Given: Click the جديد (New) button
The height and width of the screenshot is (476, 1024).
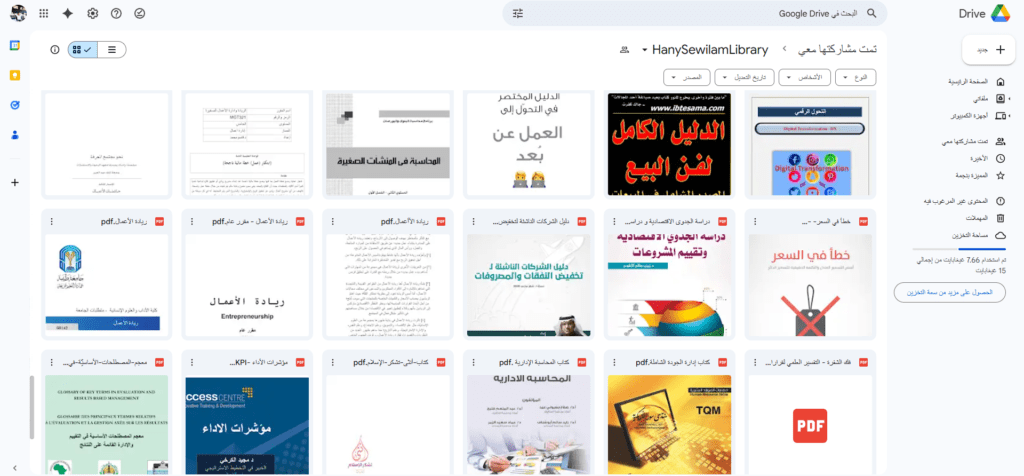Looking at the screenshot, I should (x=988, y=49).
